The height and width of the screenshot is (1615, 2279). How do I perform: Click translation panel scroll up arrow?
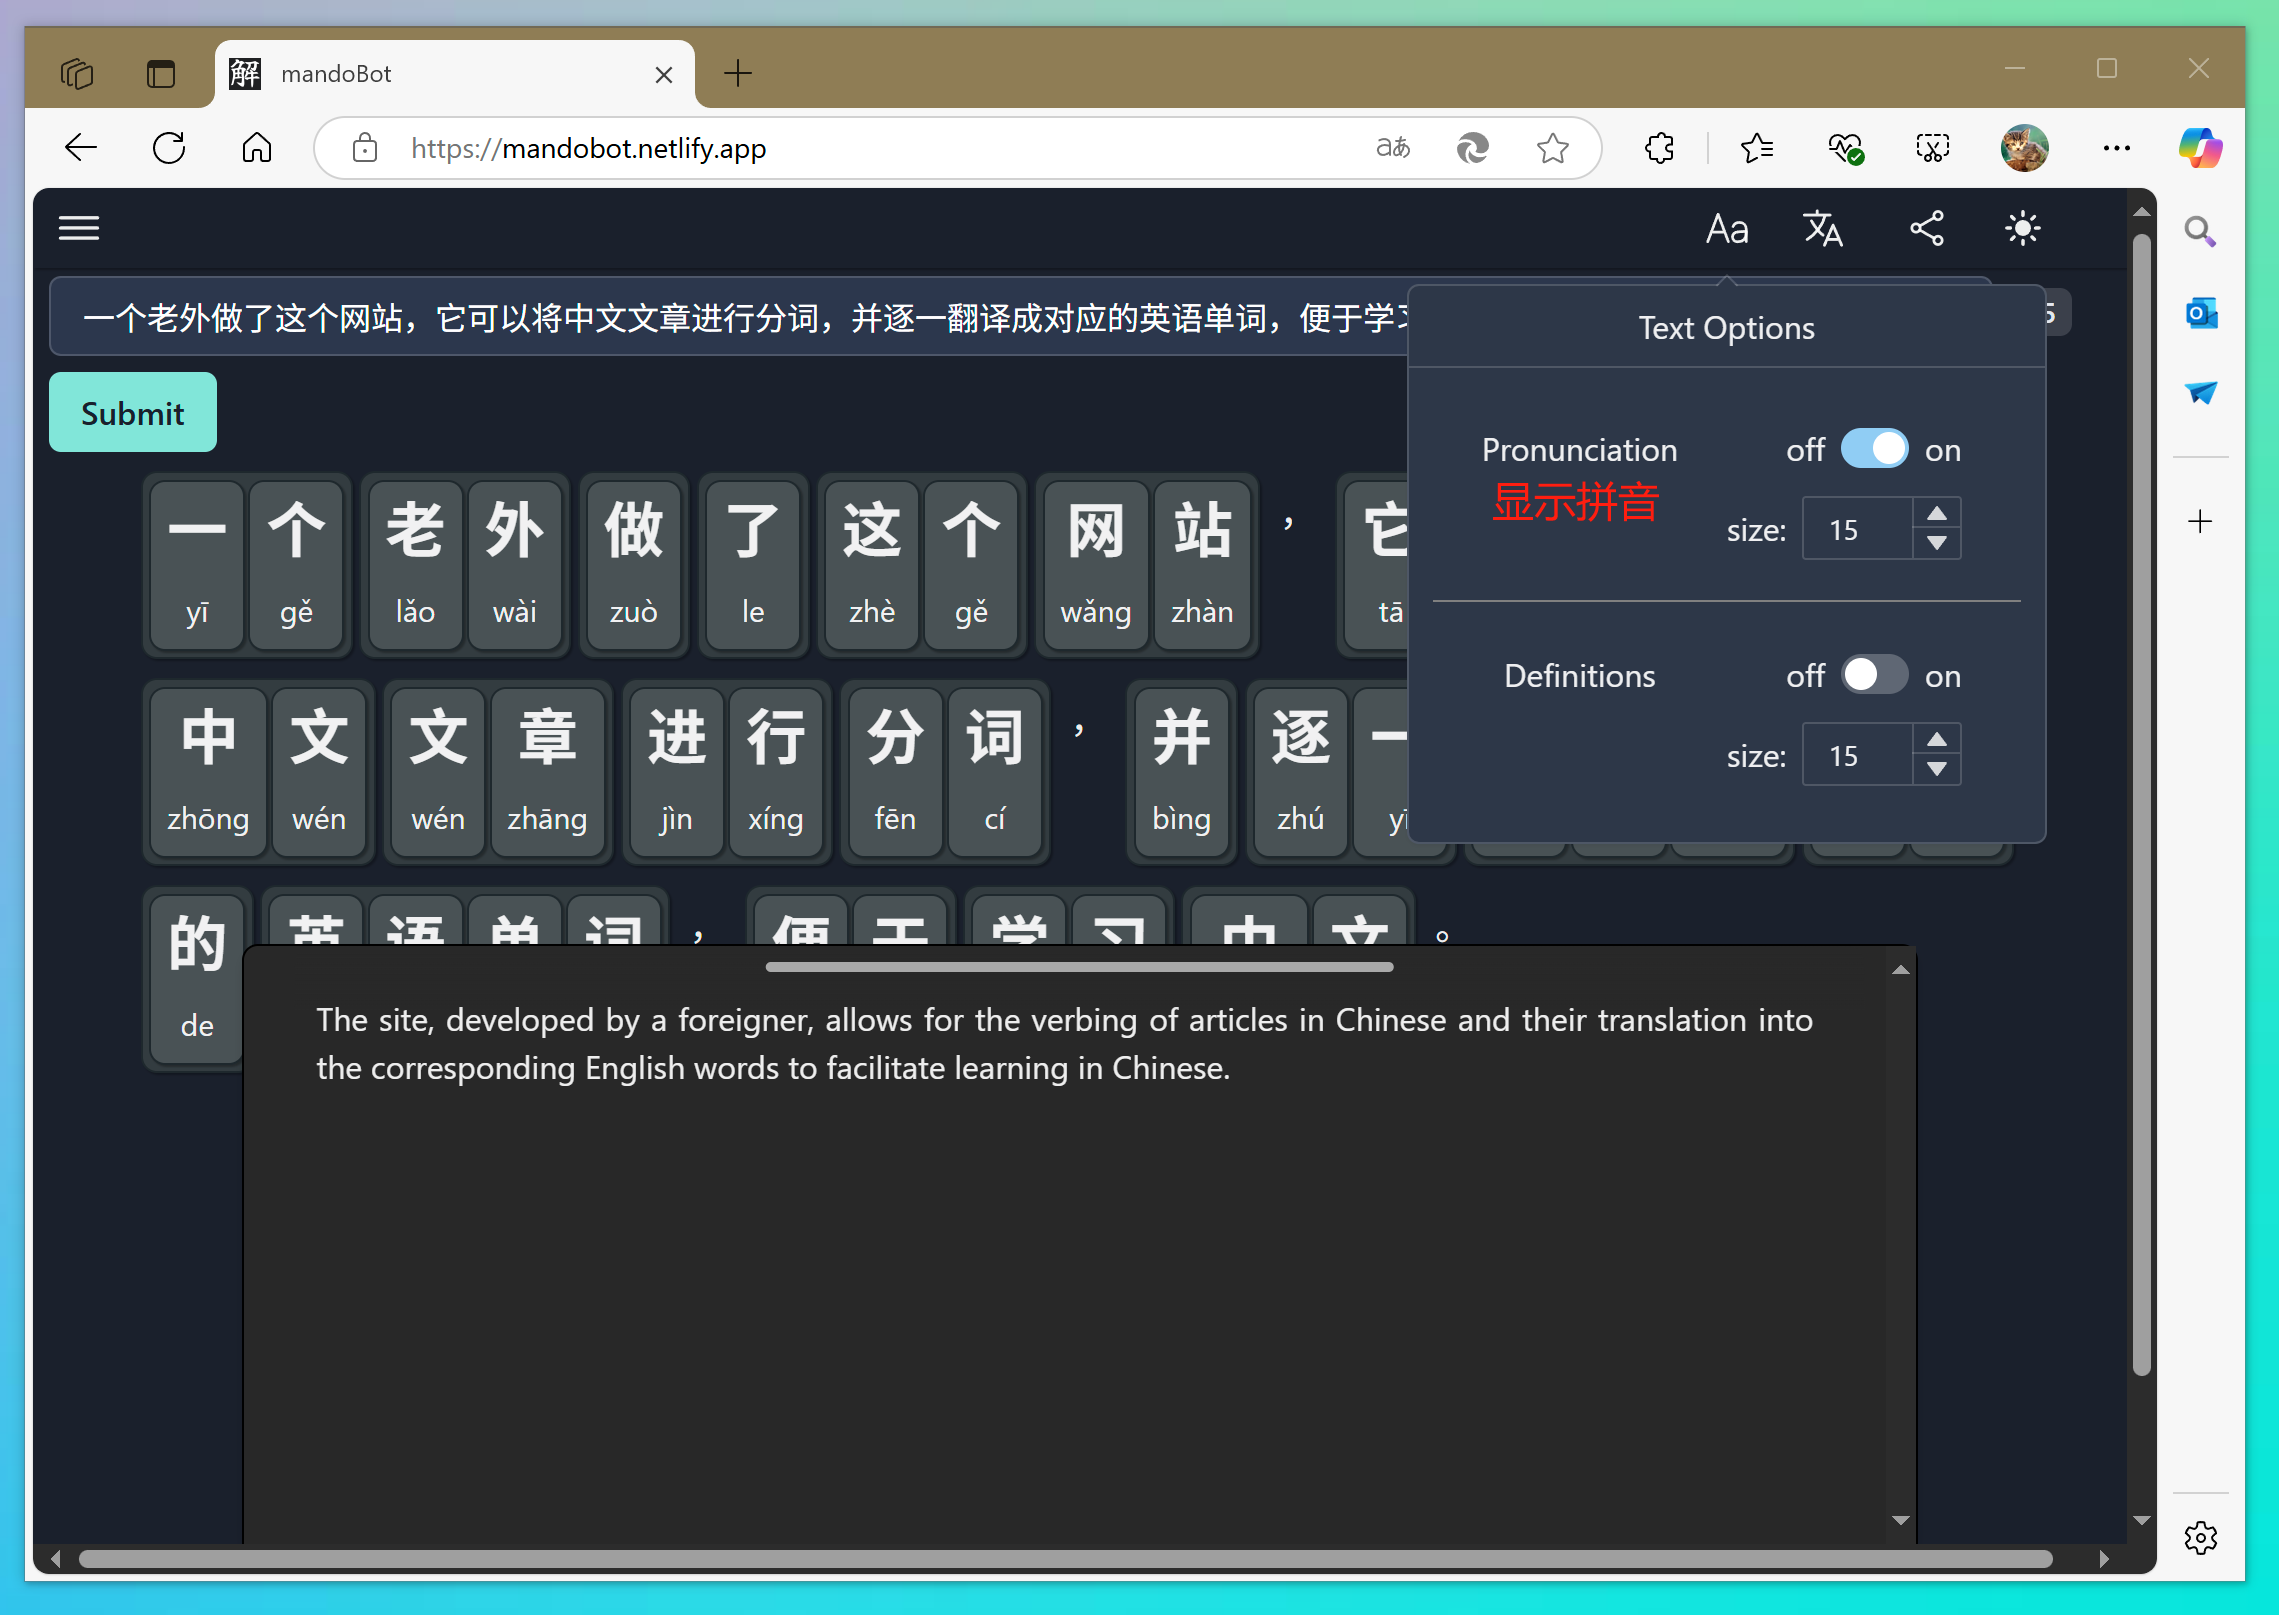[1901, 970]
